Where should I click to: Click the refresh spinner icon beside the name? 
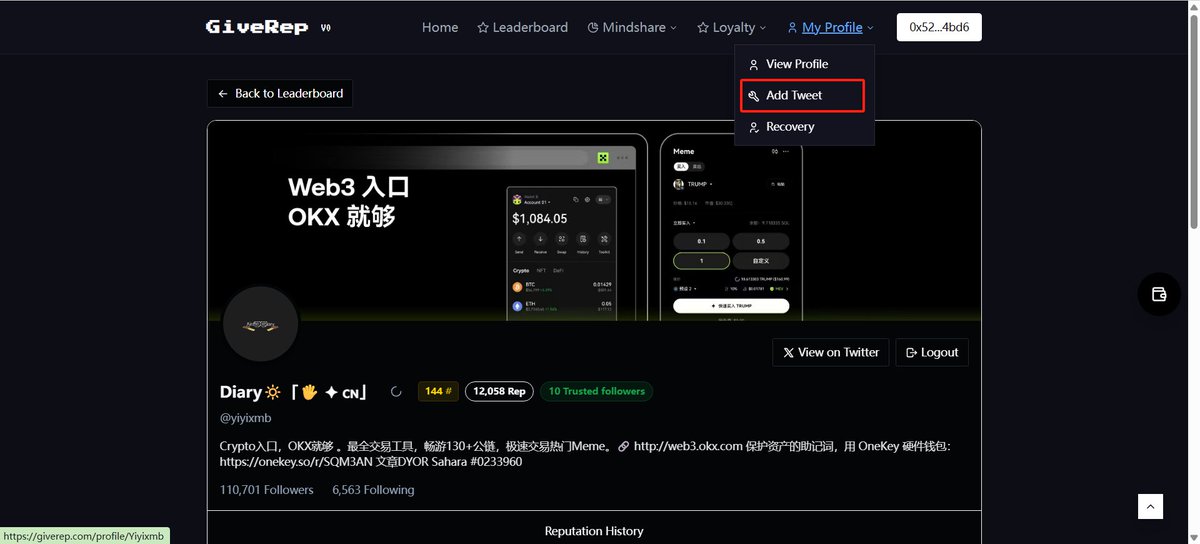[396, 392]
